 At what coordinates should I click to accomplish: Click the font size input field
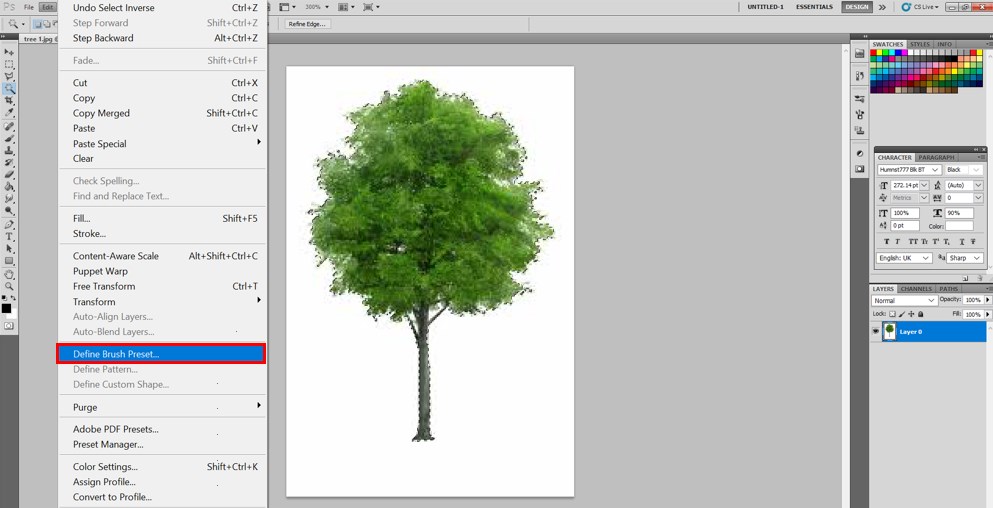coord(905,185)
